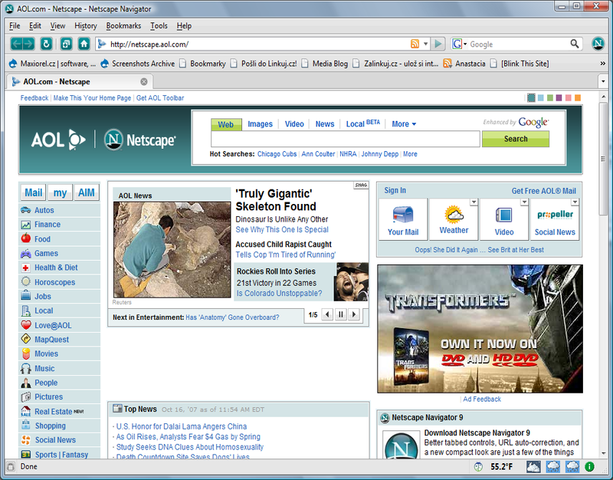Open propeller Social News widget
The height and width of the screenshot is (480, 613).
point(555,219)
